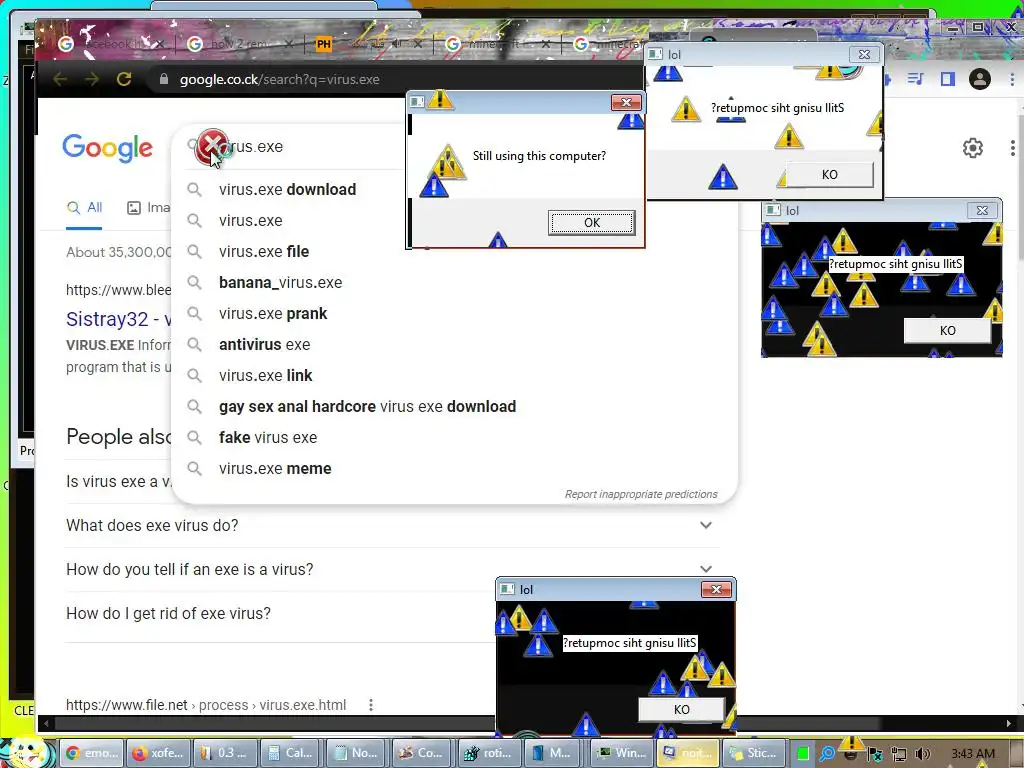Viewport: 1024px width, 768px height.
Task: Click KO in the bottom lol dialog
Action: point(681,709)
